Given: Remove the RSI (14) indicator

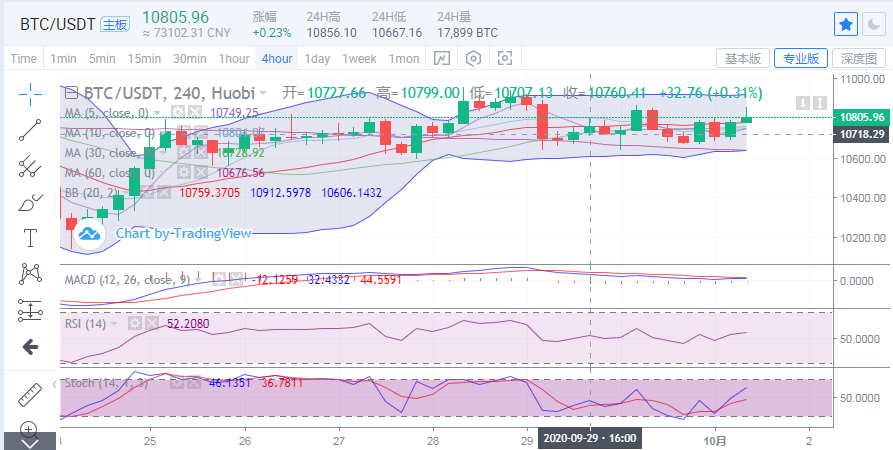Looking at the screenshot, I should [x=150, y=324].
